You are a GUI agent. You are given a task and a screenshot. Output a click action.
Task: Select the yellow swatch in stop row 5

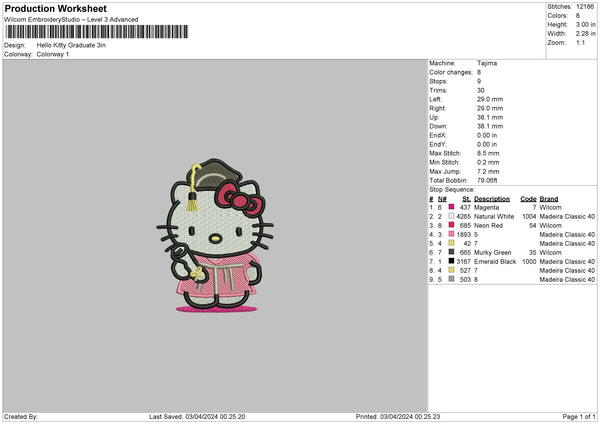(451, 243)
